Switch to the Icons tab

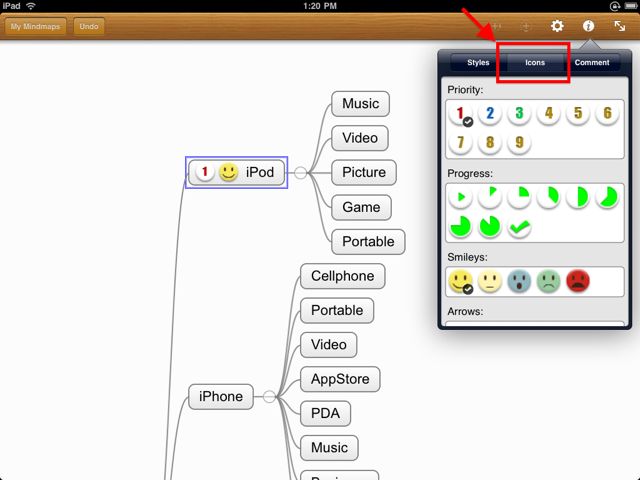[535, 62]
